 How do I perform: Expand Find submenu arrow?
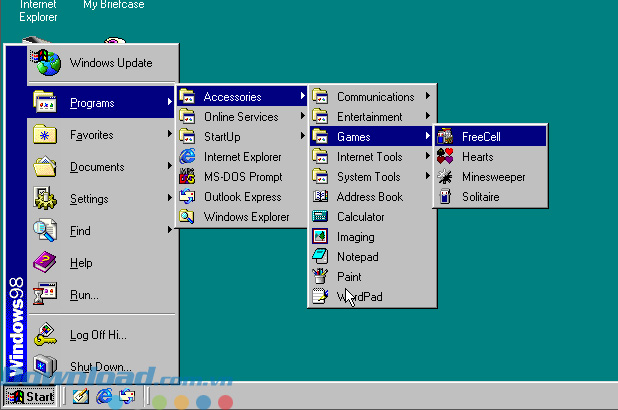169,229
